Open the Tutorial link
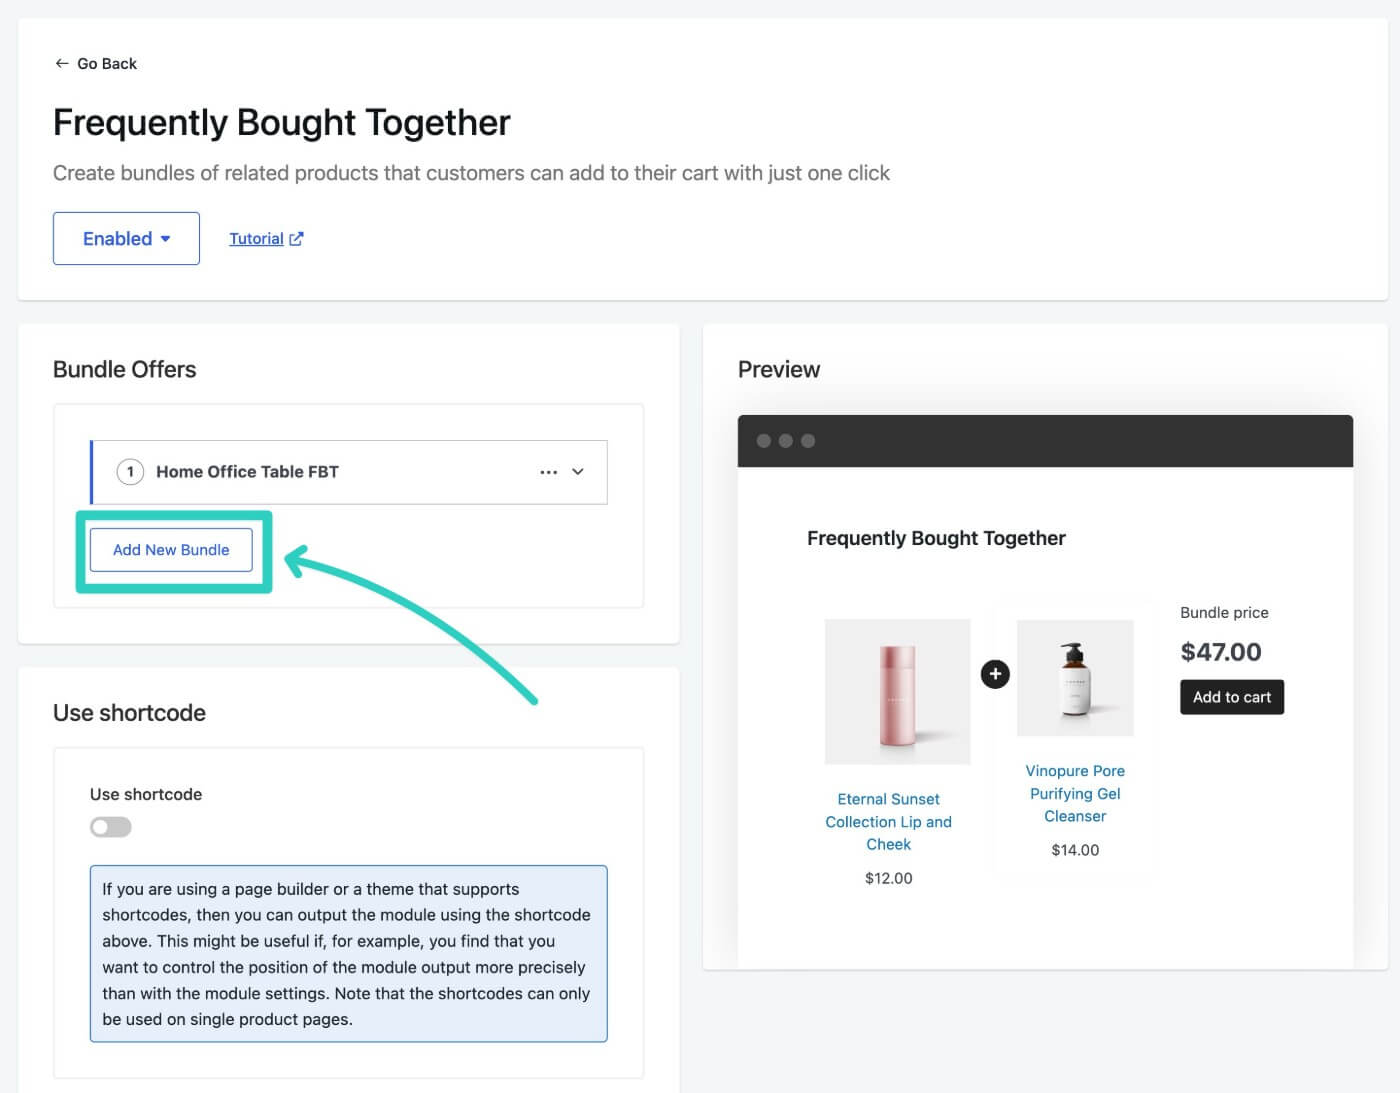 [x=256, y=239]
